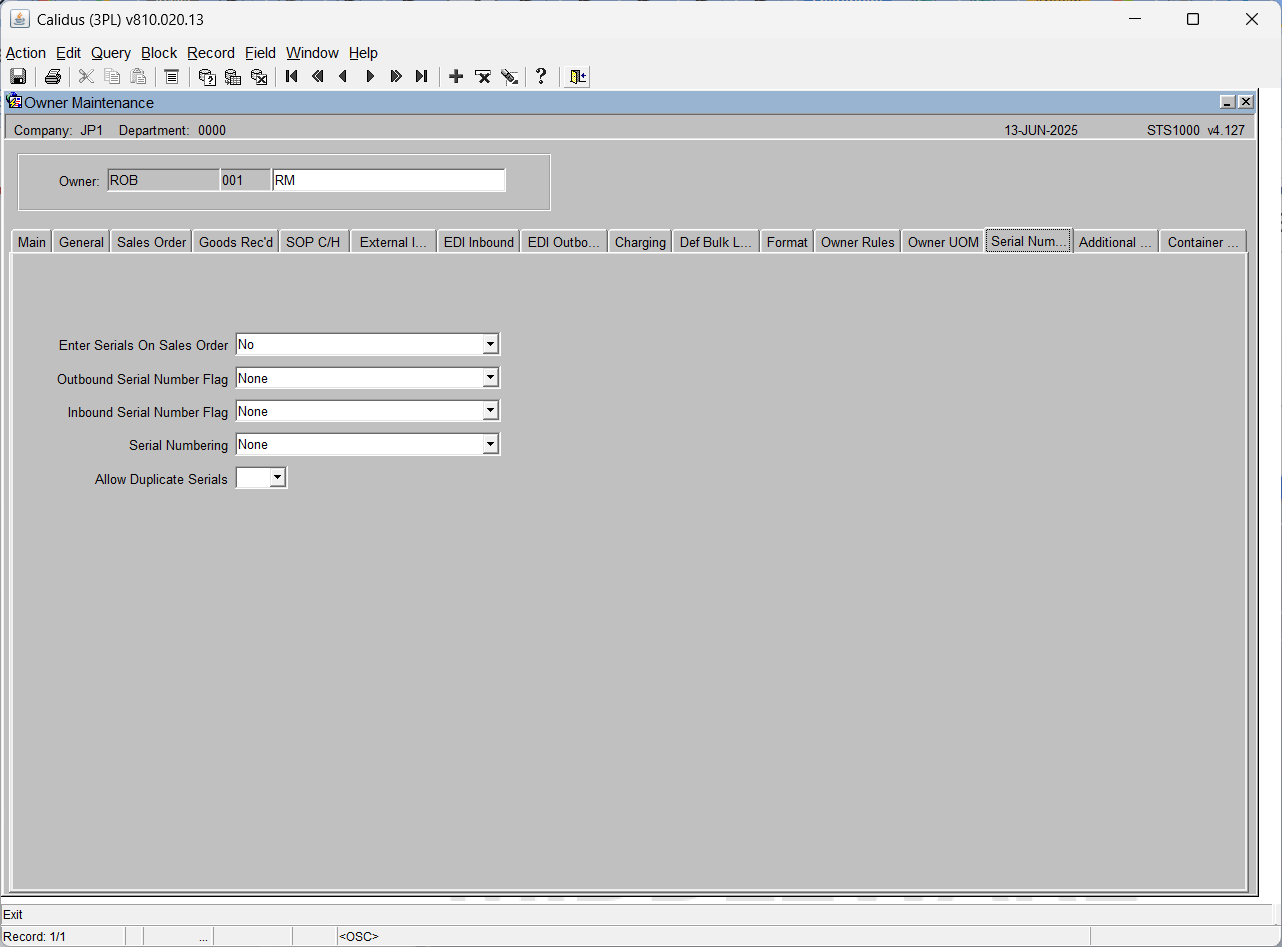1282x947 pixels.
Task: Click the plus Insert Record icon
Action: click(x=456, y=77)
